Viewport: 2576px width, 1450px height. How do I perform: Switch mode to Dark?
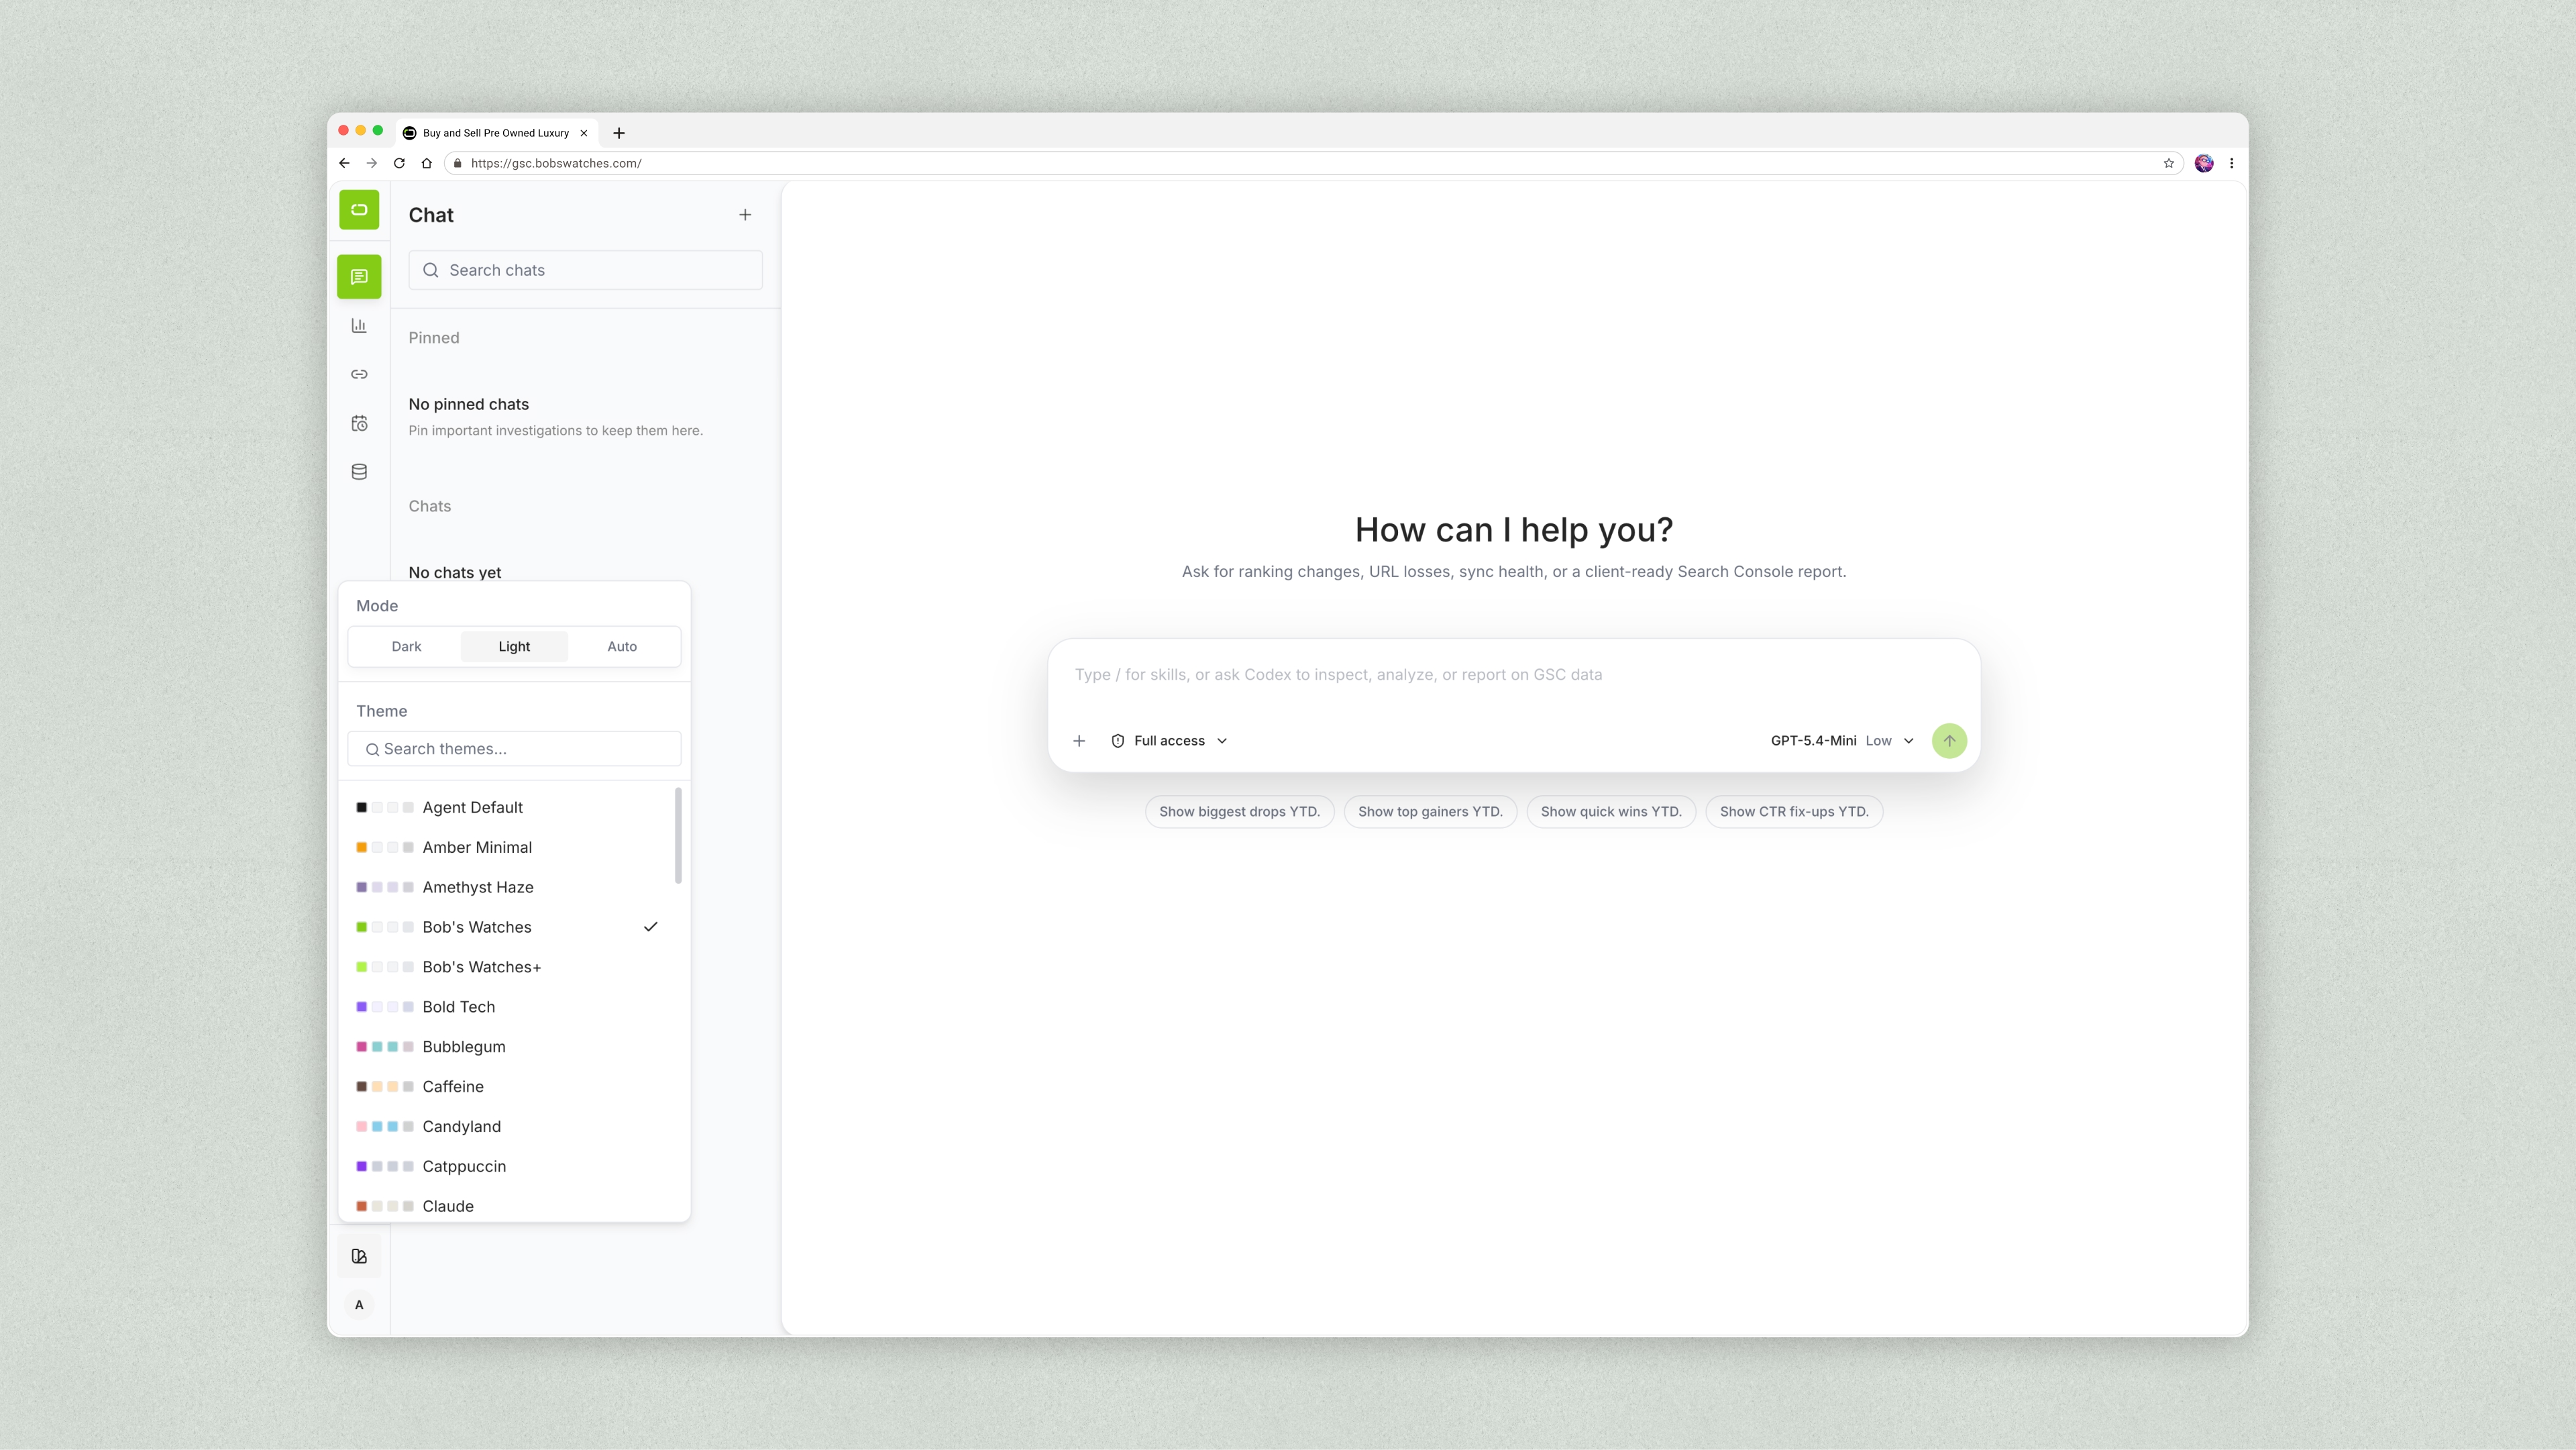coord(406,646)
